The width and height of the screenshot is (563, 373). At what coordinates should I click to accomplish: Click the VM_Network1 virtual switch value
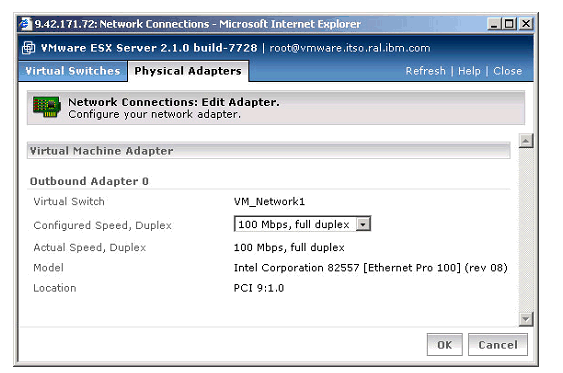[x=269, y=201]
